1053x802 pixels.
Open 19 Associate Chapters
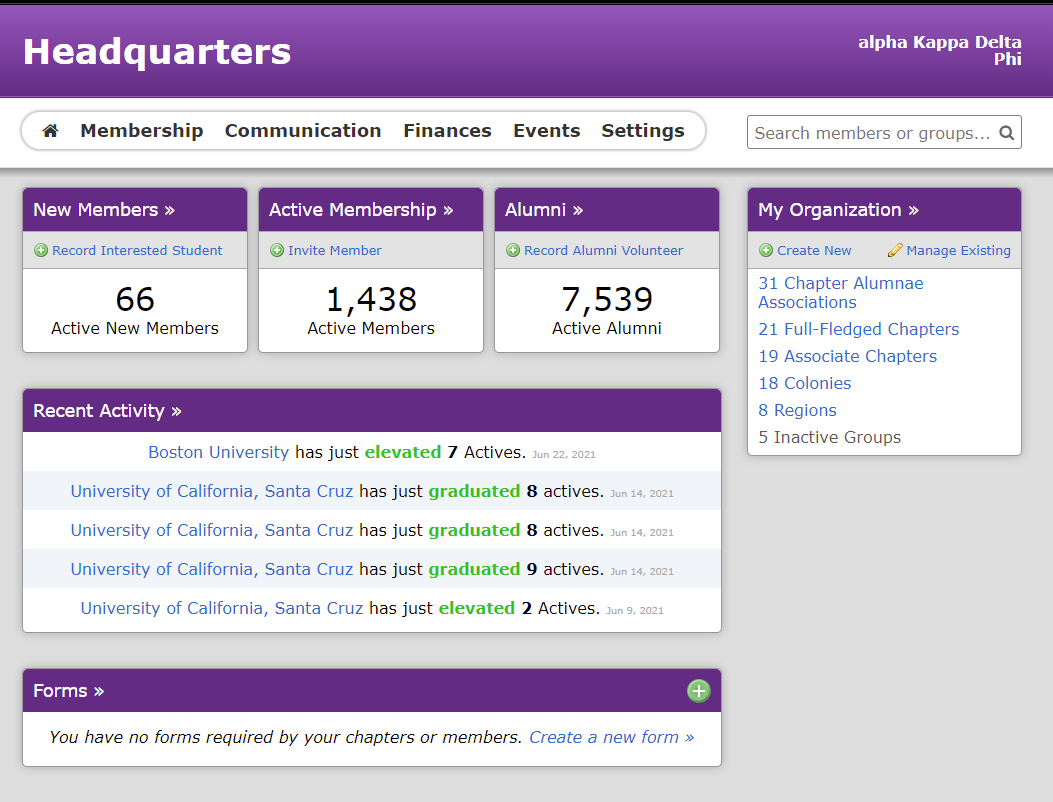pos(848,356)
